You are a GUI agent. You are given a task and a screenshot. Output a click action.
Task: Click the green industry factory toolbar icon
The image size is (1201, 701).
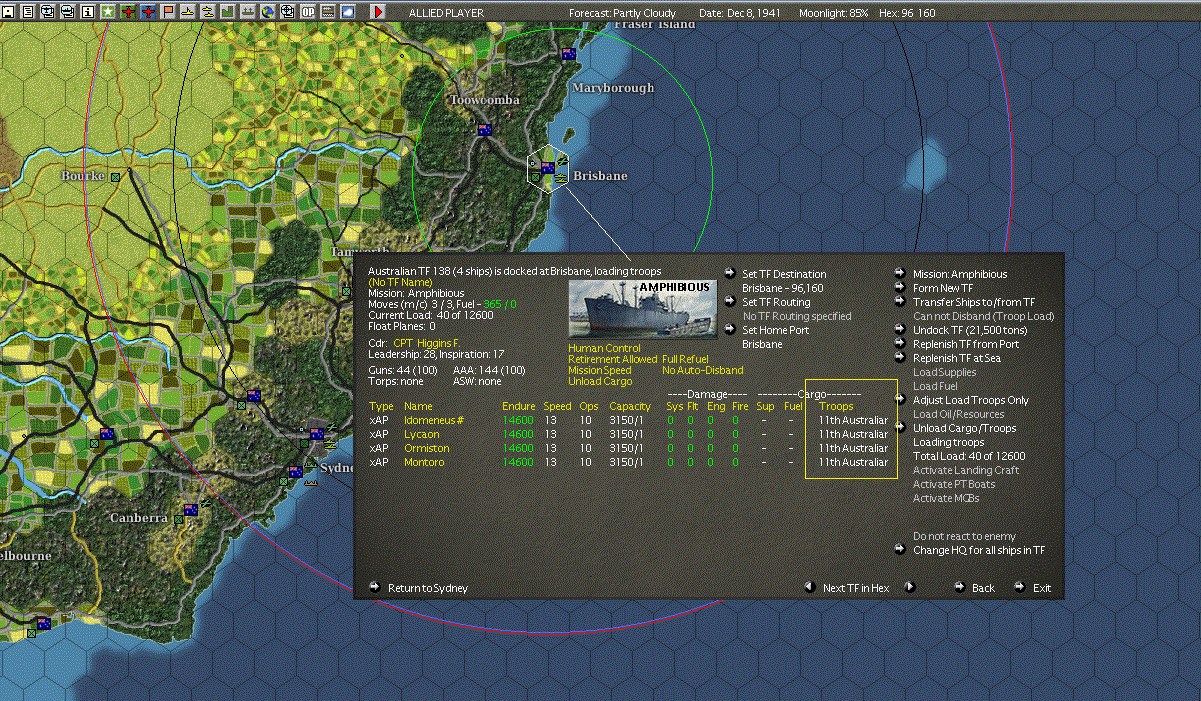[x=228, y=12]
